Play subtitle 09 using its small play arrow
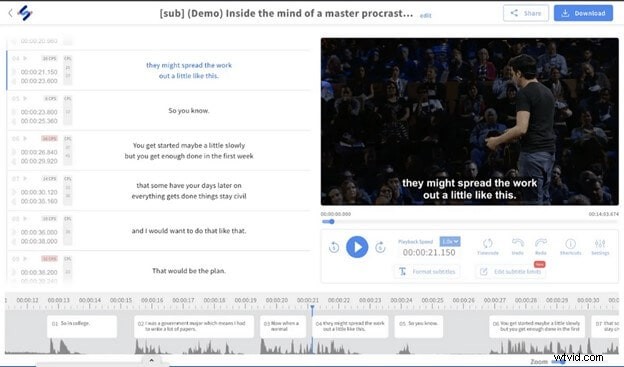This screenshot has width=624, height=367. 25,259
